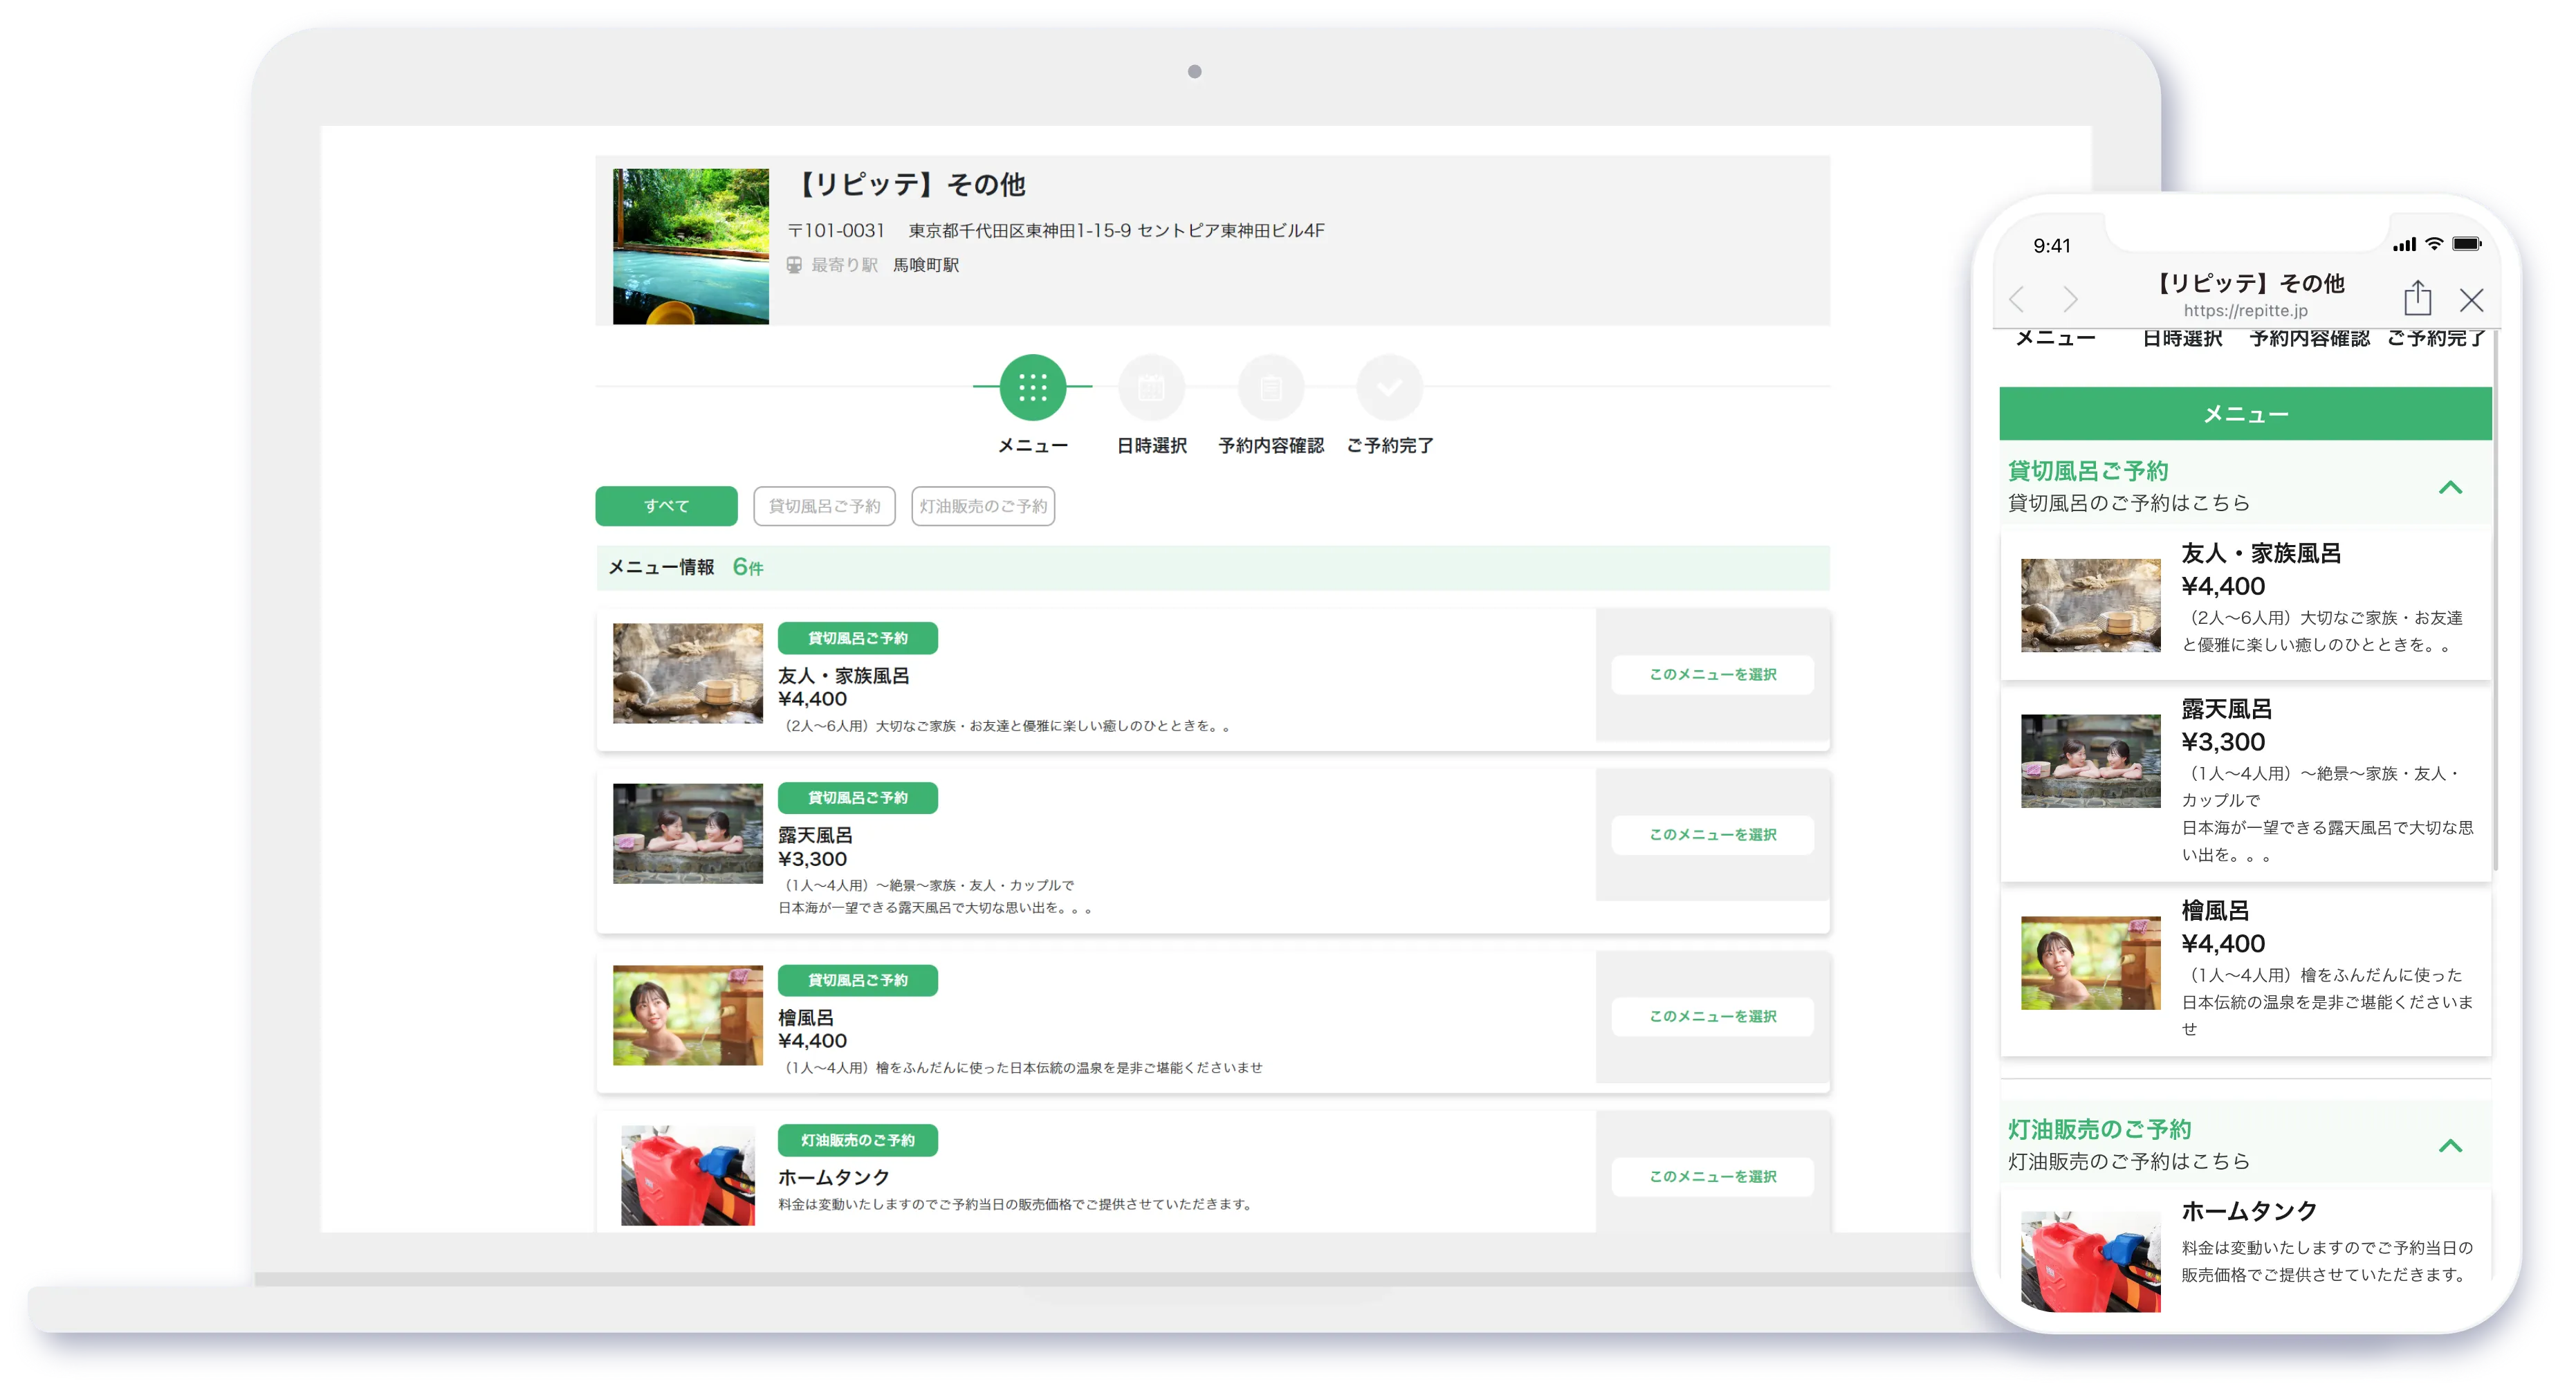Tap the phone browser forward arrow

[x=2070, y=299]
